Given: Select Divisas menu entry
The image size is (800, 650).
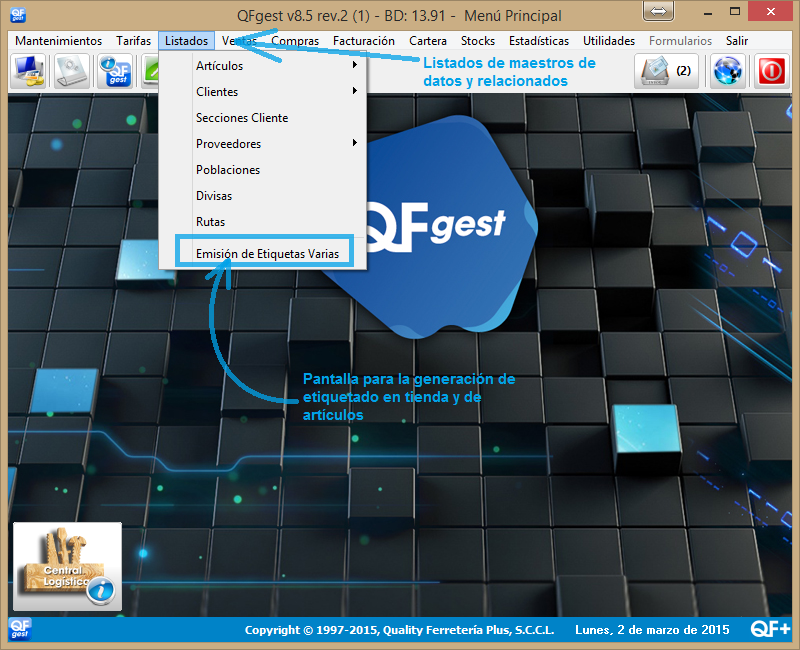Looking at the screenshot, I should click(x=263, y=196).
